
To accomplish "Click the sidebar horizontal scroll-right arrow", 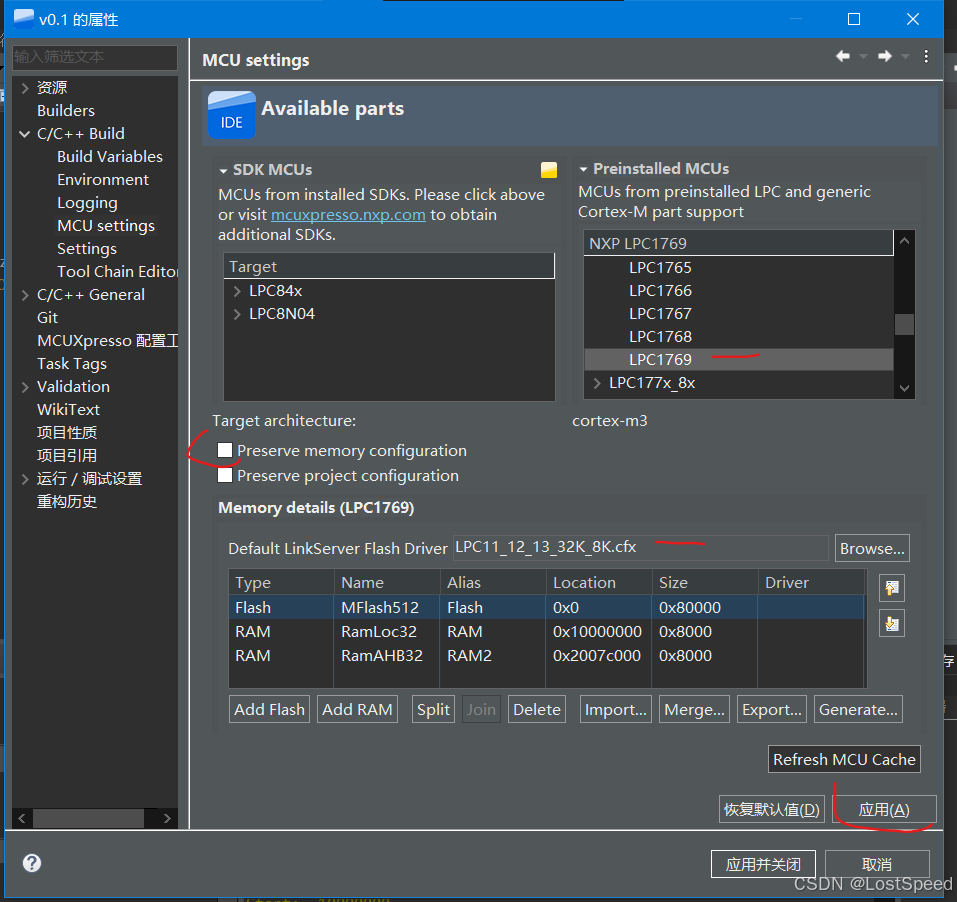I will point(167,818).
